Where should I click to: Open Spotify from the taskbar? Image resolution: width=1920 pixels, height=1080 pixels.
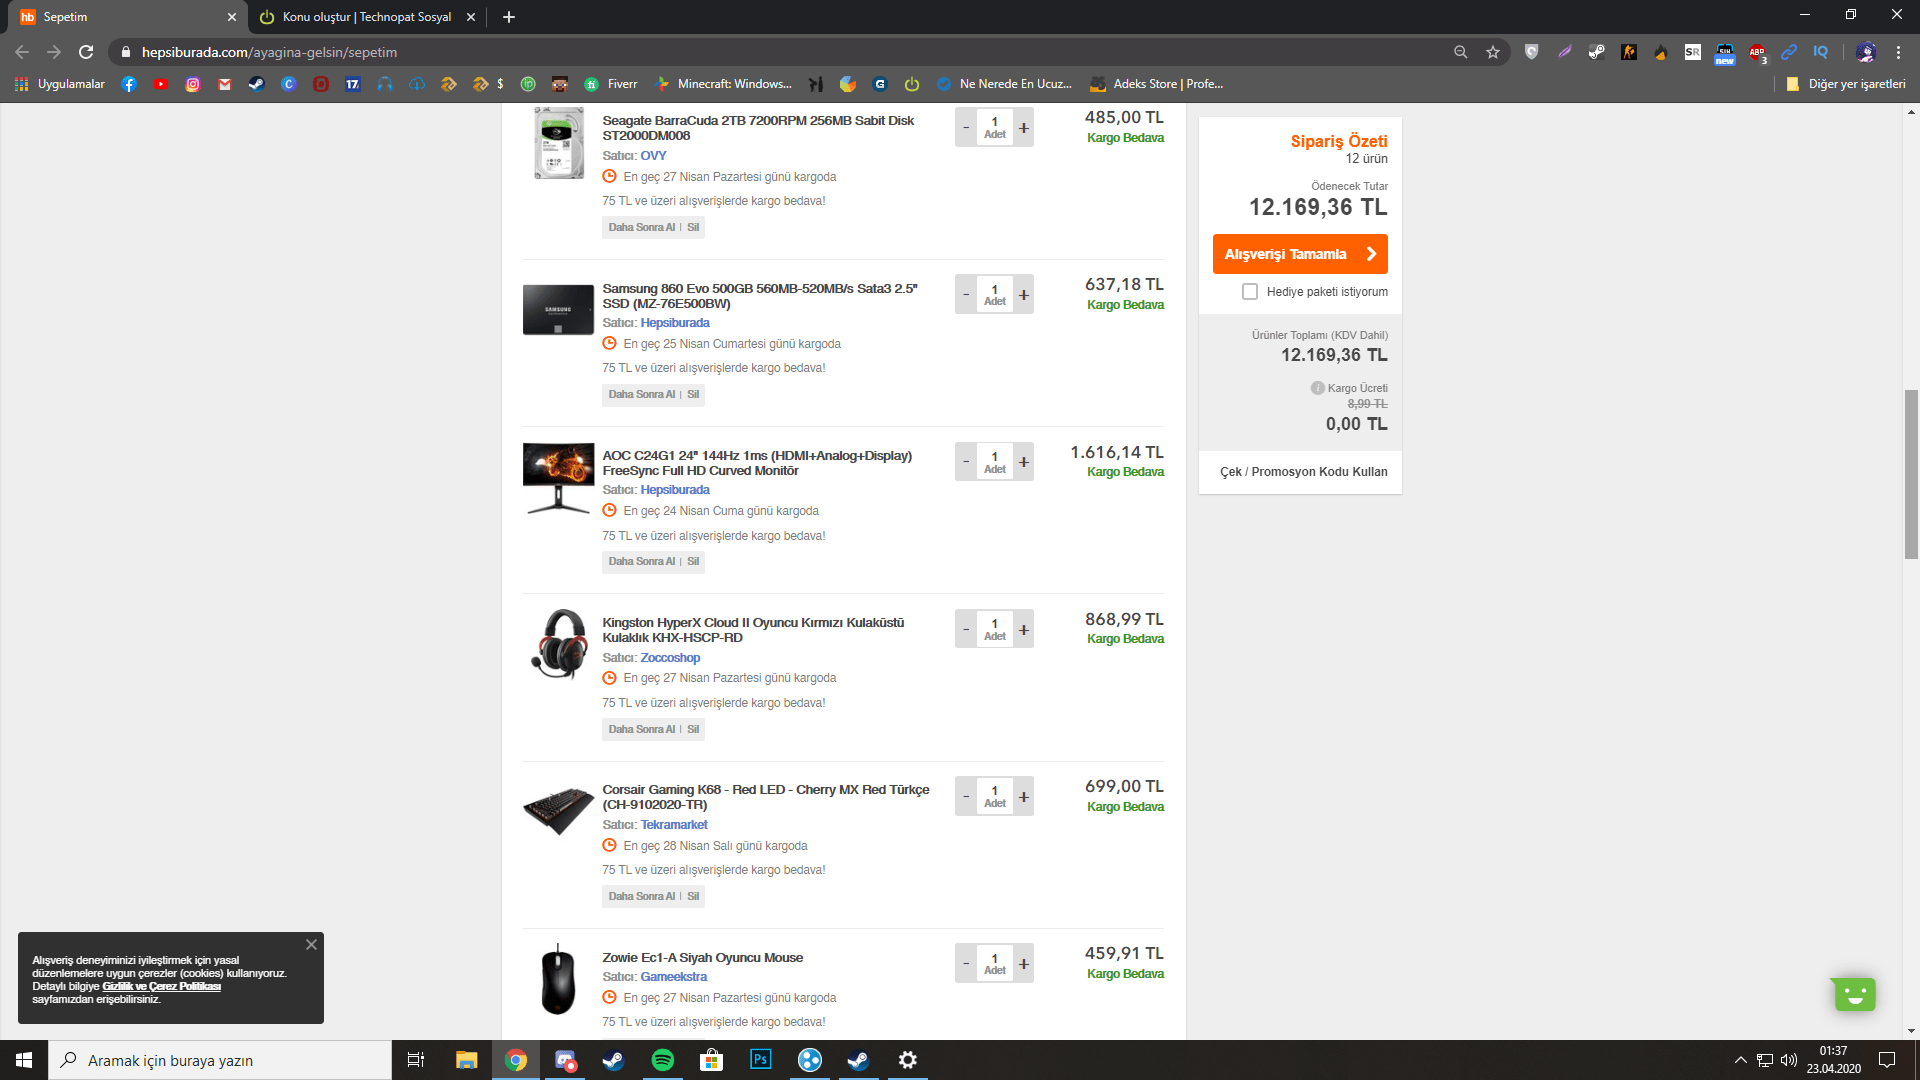click(662, 1060)
